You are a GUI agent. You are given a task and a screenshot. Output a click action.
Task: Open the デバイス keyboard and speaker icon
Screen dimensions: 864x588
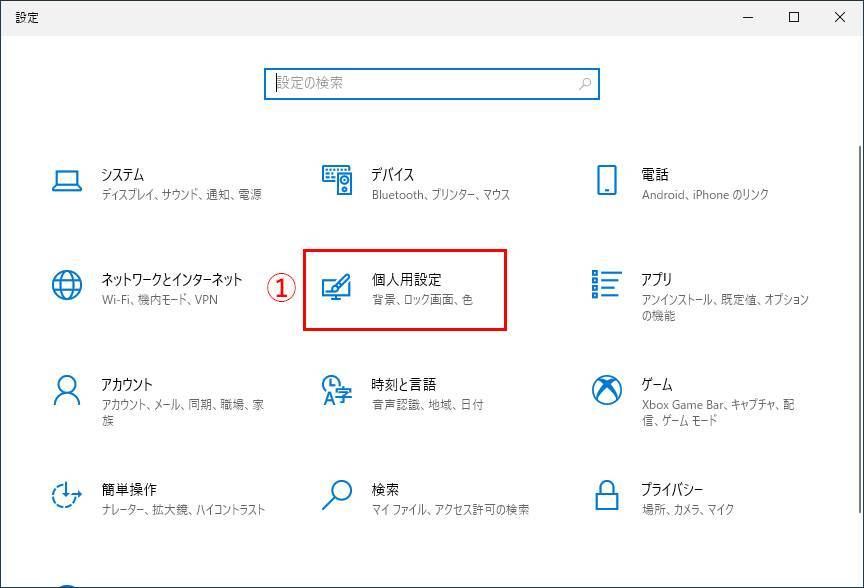(337, 180)
